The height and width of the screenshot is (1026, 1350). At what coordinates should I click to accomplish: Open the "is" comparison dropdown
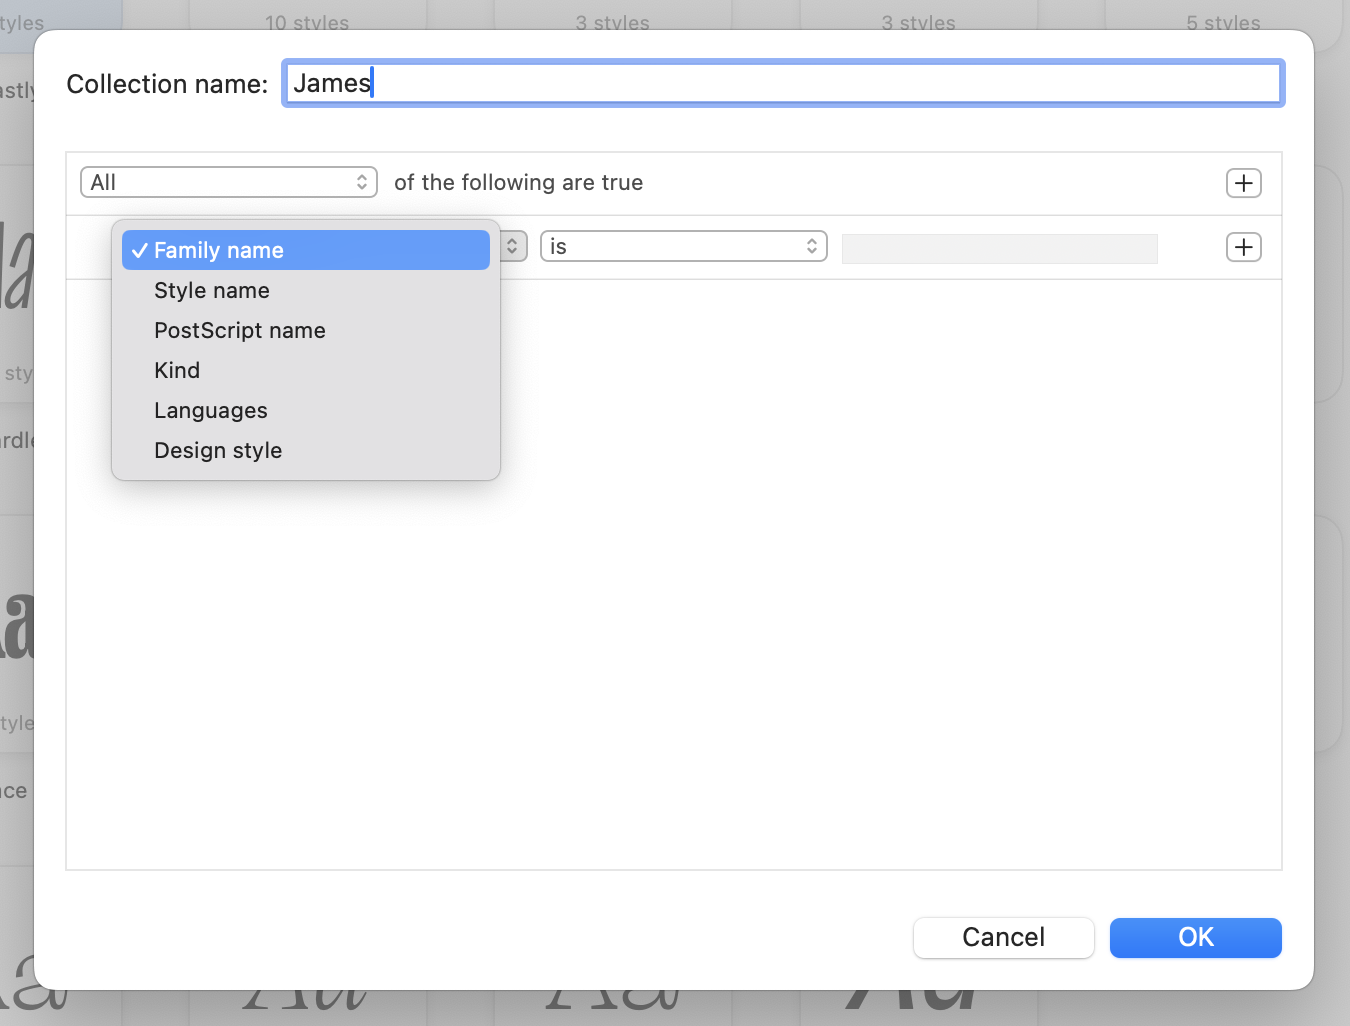click(x=683, y=246)
